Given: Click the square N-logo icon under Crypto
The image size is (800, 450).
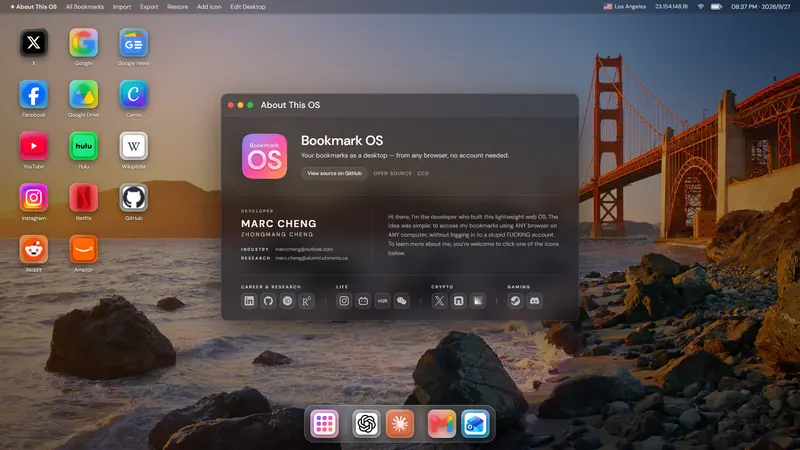Looking at the screenshot, I should click(459, 301).
